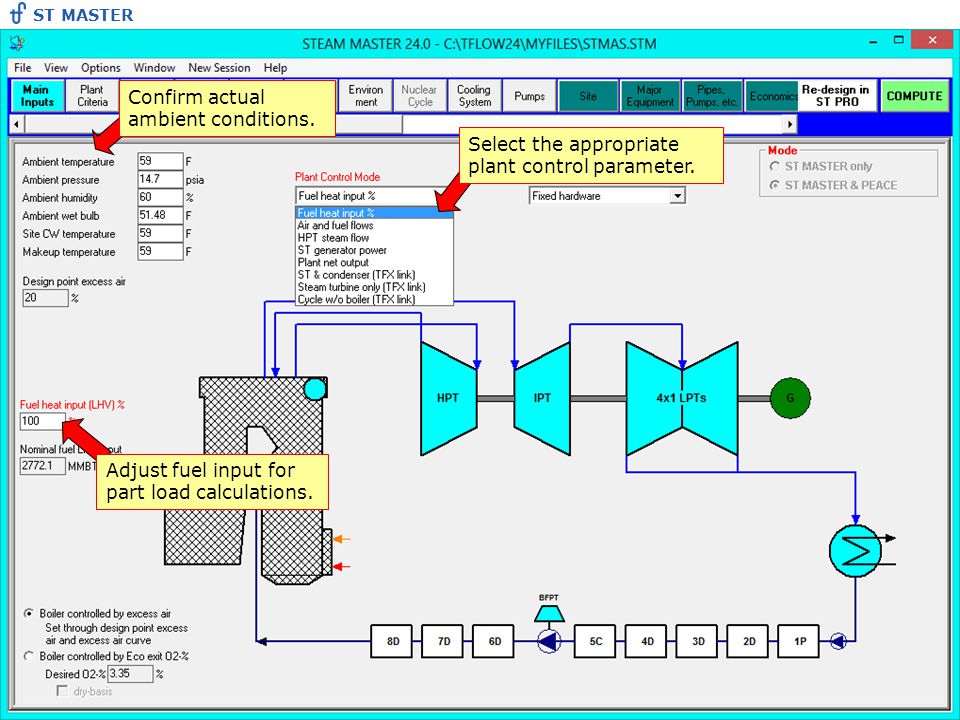Select feedwater heater 6D
Screen dimensions: 960x720
tap(494, 642)
